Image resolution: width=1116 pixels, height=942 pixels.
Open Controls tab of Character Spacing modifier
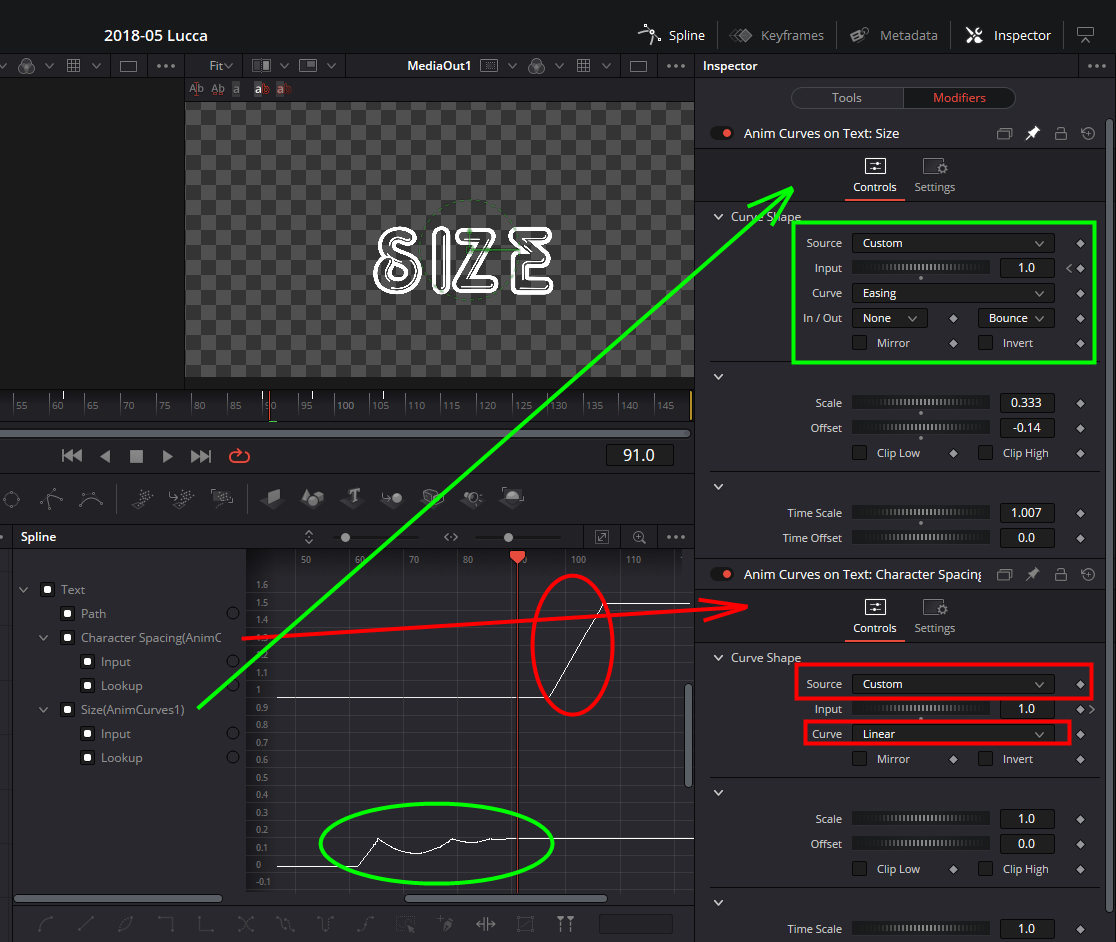pyautogui.click(x=875, y=617)
